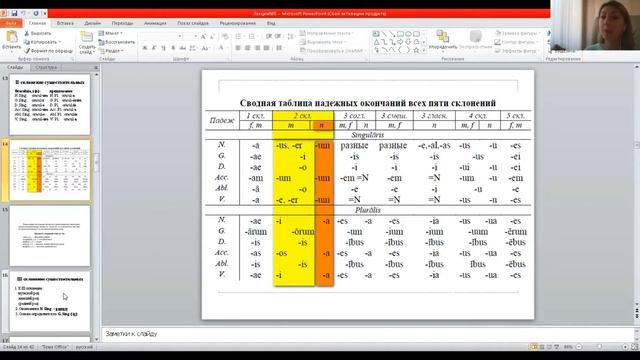Select slide 15 thumbnail in panel
The height and width of the screenshot is (360, 640).
click(50, 236)
